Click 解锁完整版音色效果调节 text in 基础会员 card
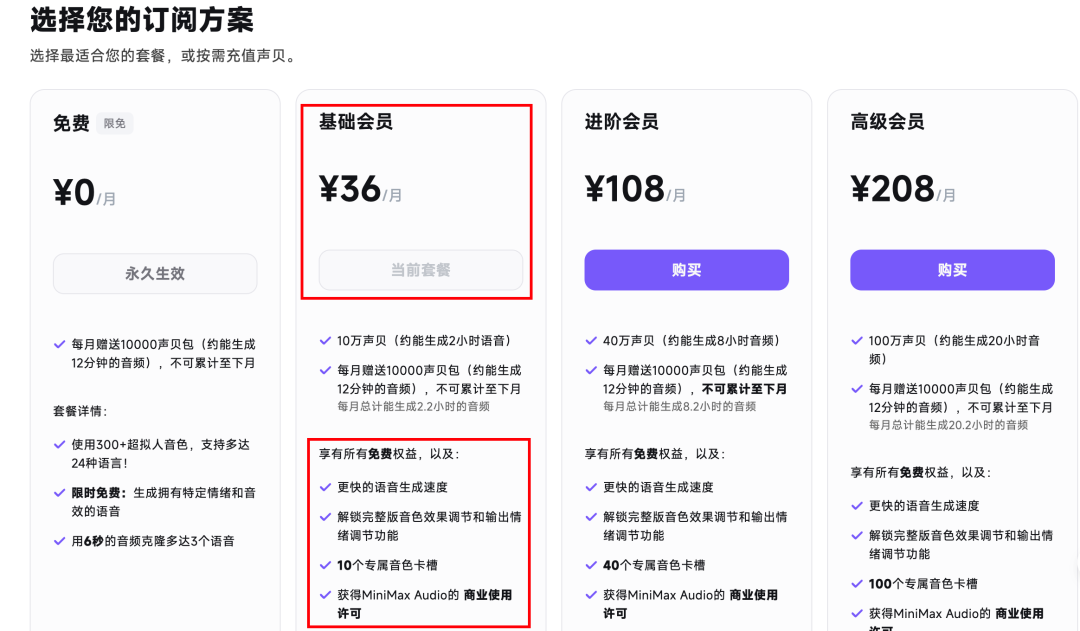 click(429, 526)
